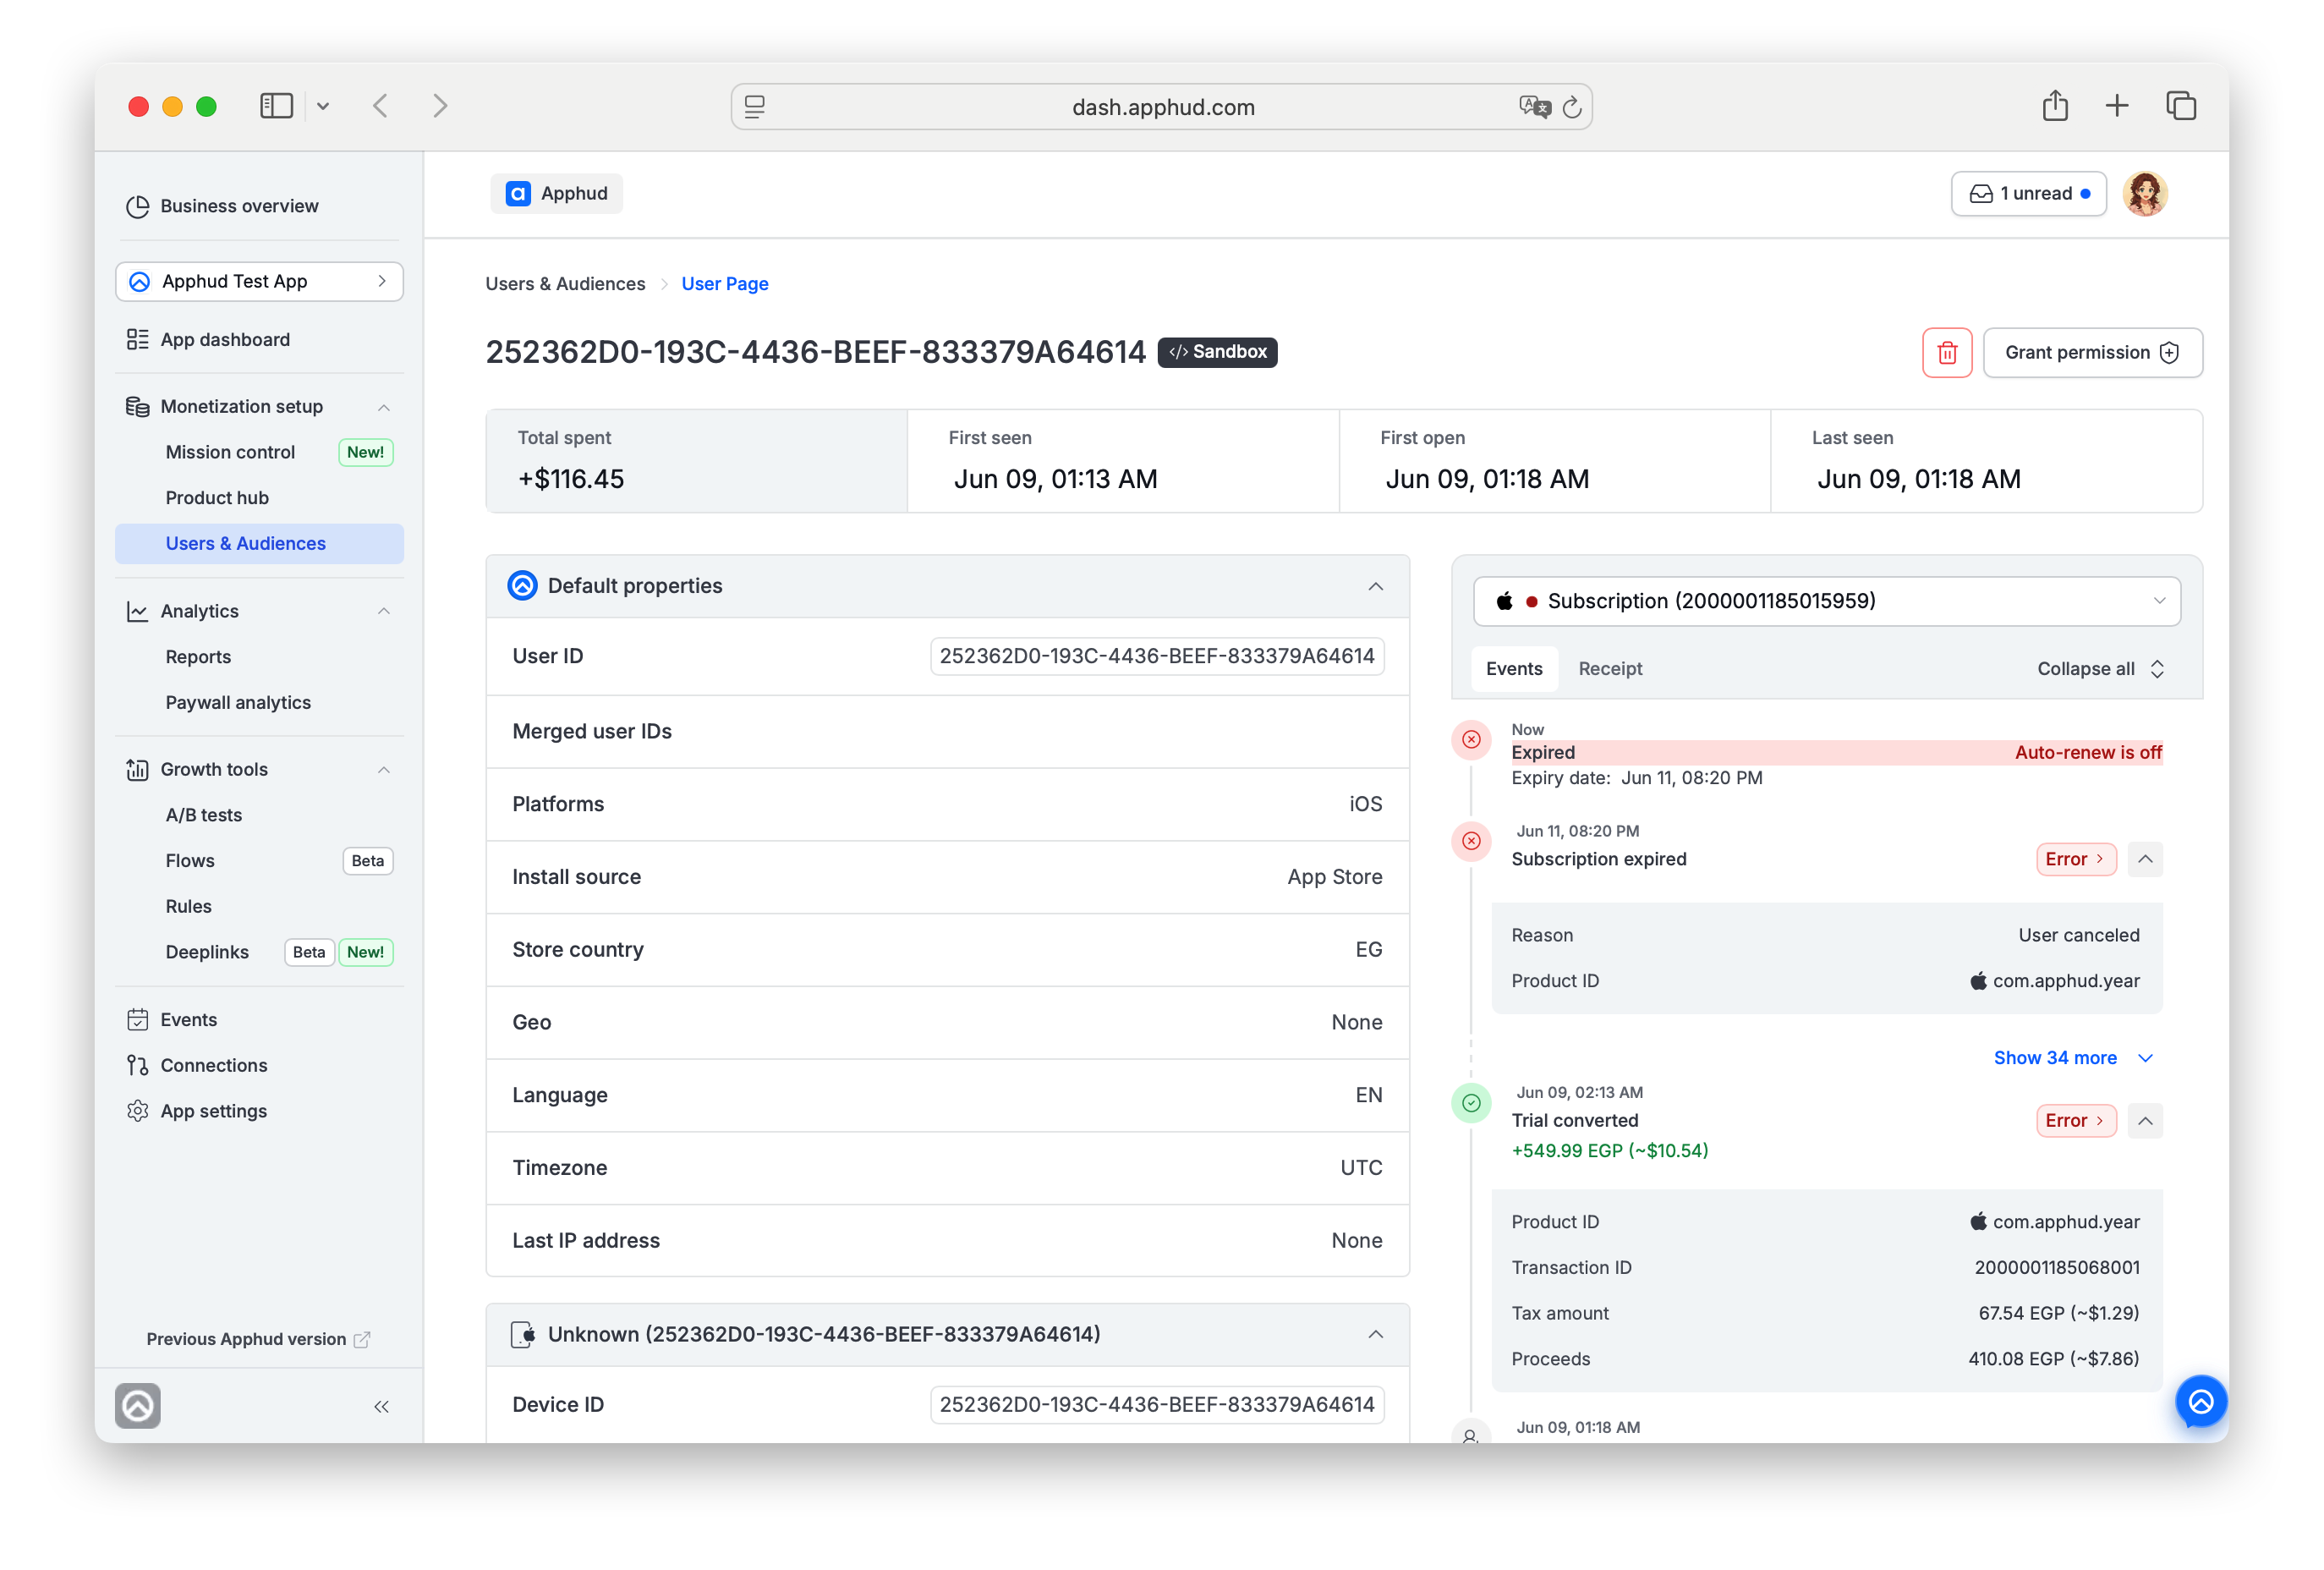Collapse the Trial converted event details

click(2144, 1121)
